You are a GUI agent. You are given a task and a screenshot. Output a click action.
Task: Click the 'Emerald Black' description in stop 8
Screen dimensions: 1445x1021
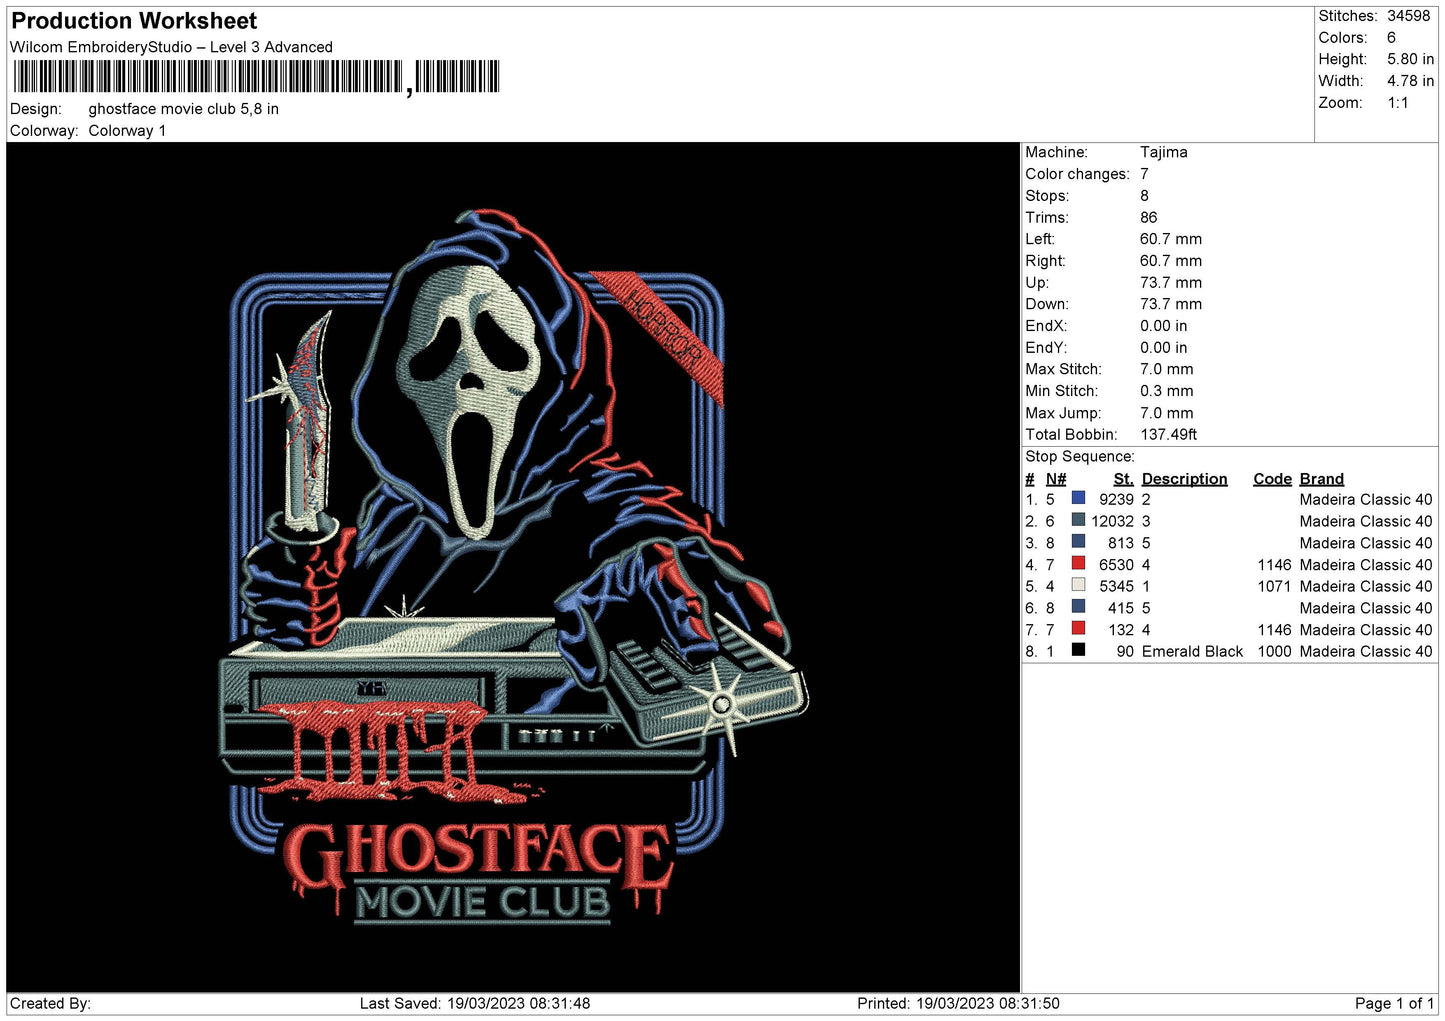(x=1192, y=652)
